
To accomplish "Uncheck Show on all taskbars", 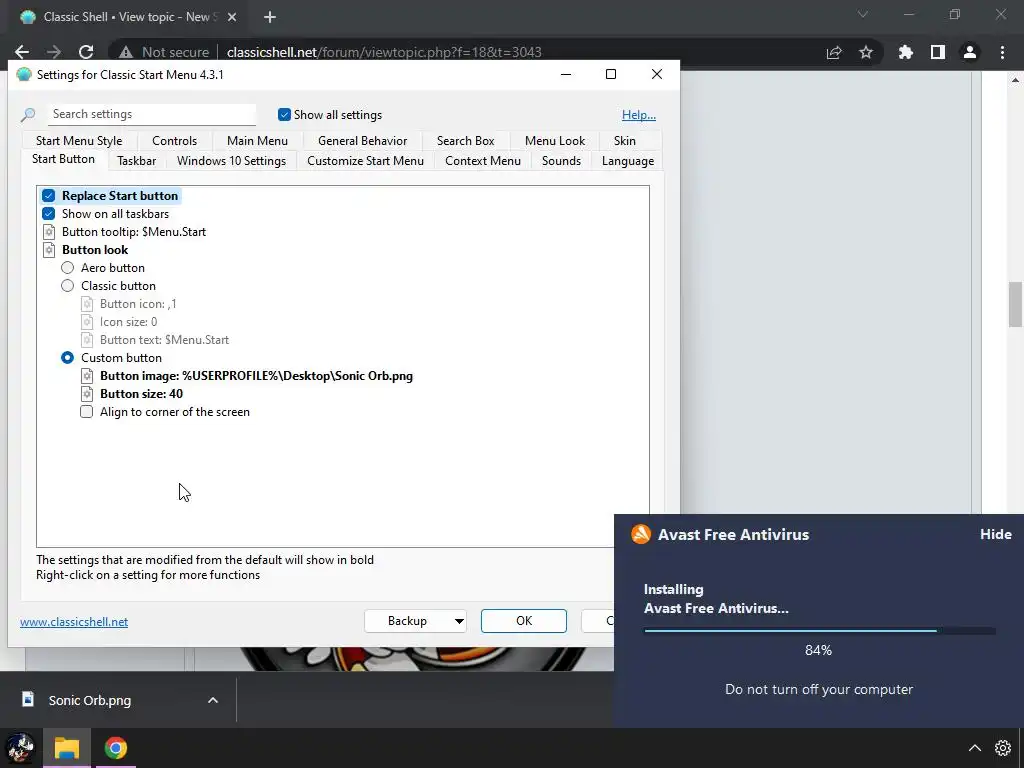I will tap(48, 214).
